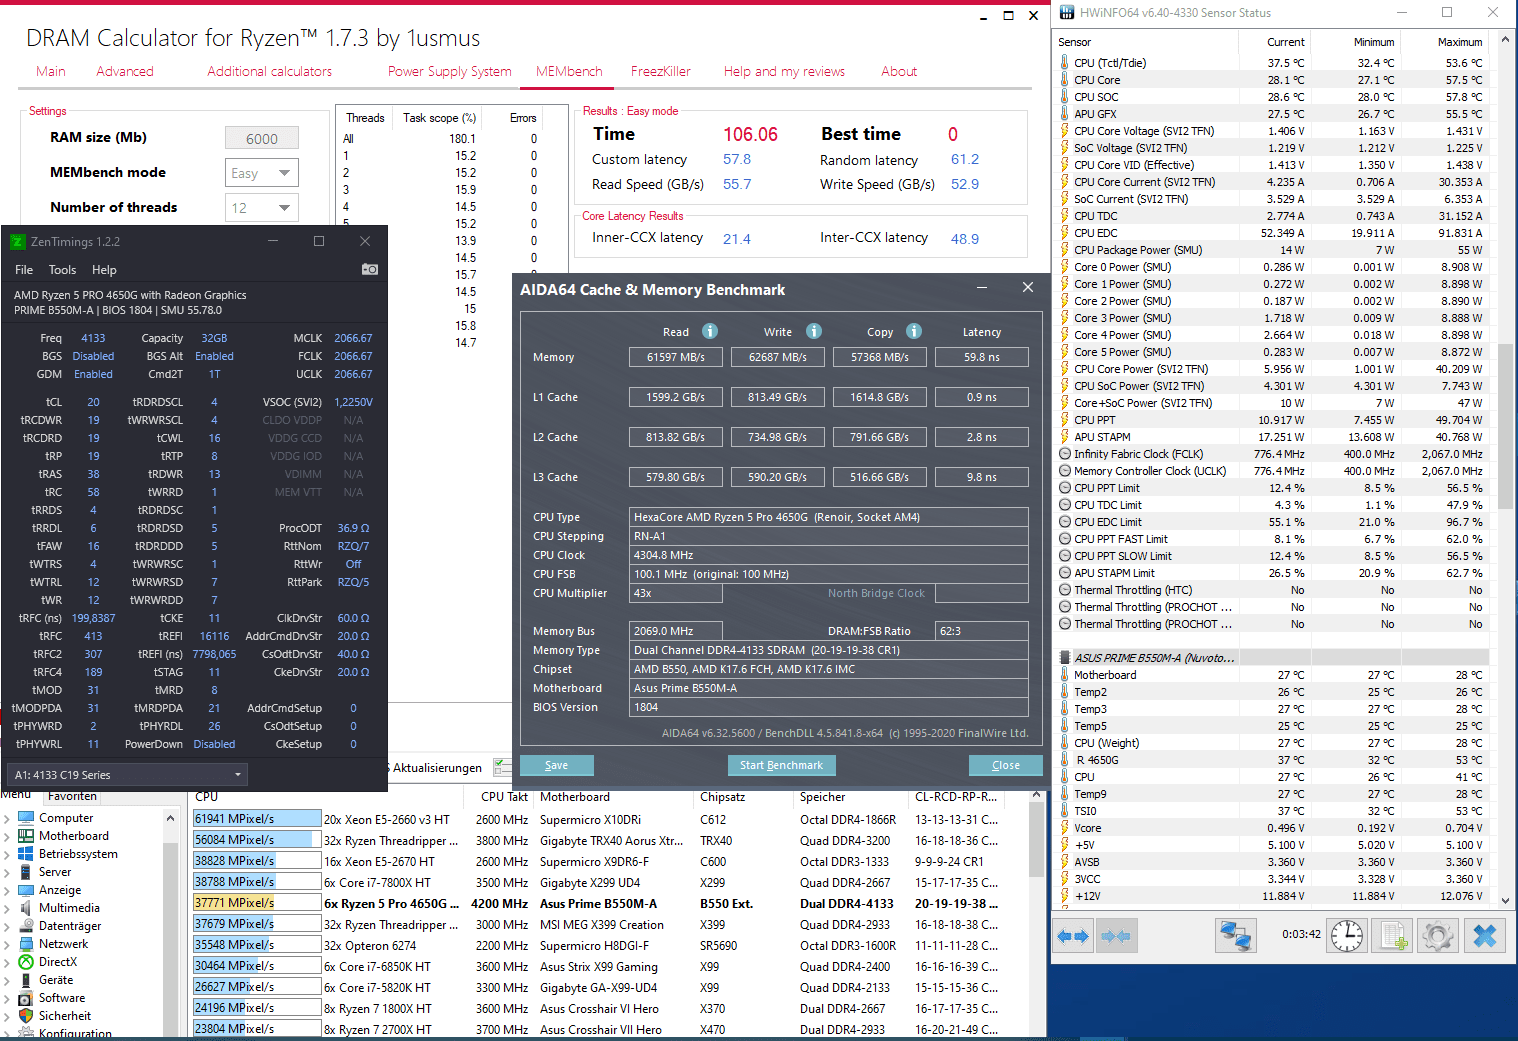Open HWiNFO sensor settings gear icon
This screenshot has height=1041, width=1518.
click(1438, 936)
